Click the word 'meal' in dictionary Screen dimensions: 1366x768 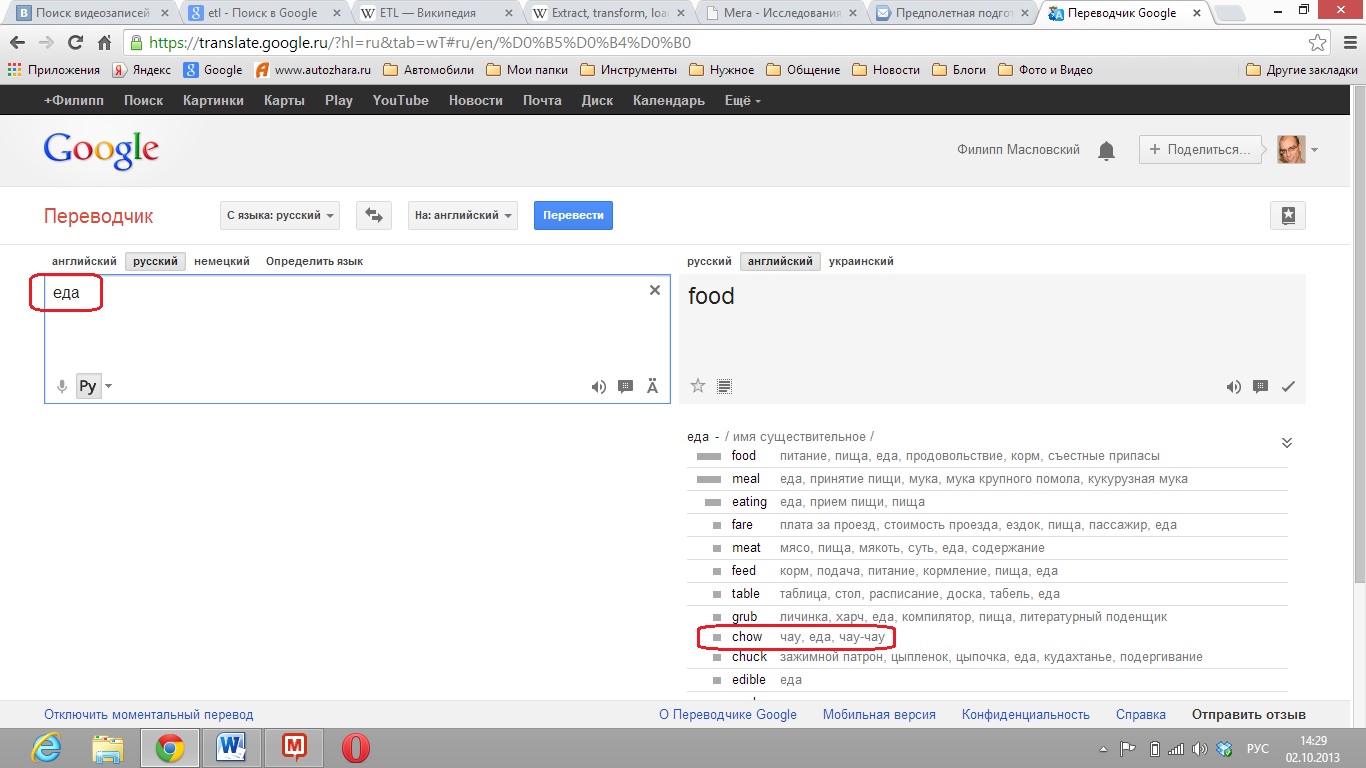[x=746, y=479]
